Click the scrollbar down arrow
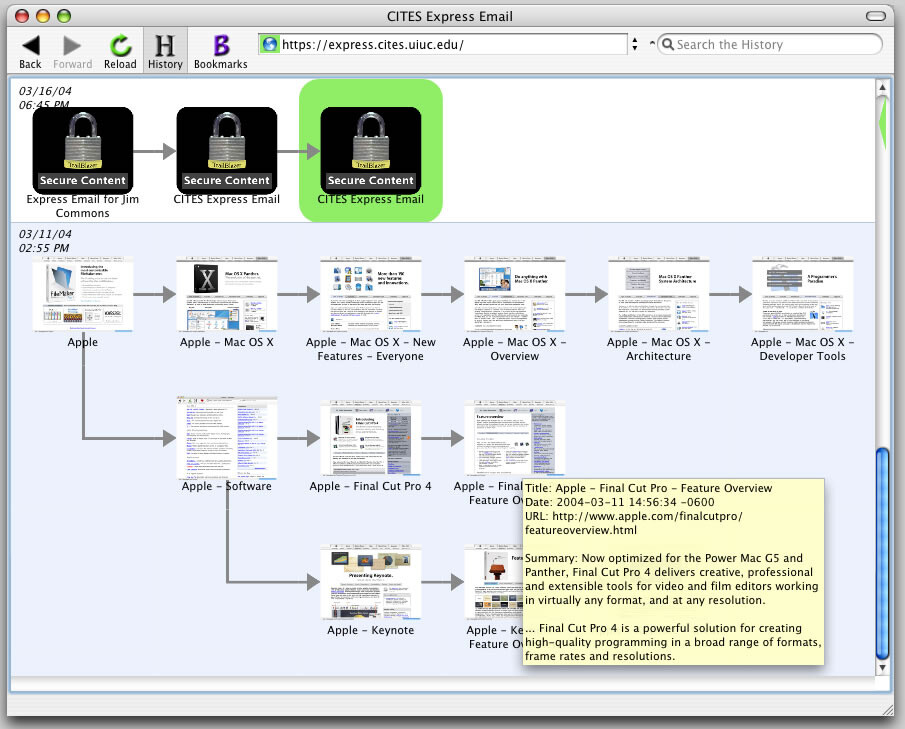Viewport: 905px width, 729px height. (x=882, y=668)
